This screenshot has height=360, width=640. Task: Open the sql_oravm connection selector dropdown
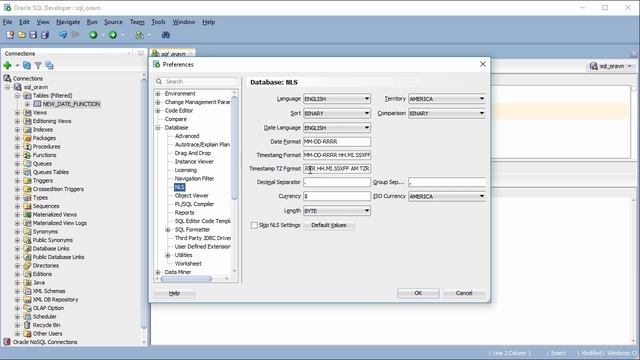coord(611,66)
